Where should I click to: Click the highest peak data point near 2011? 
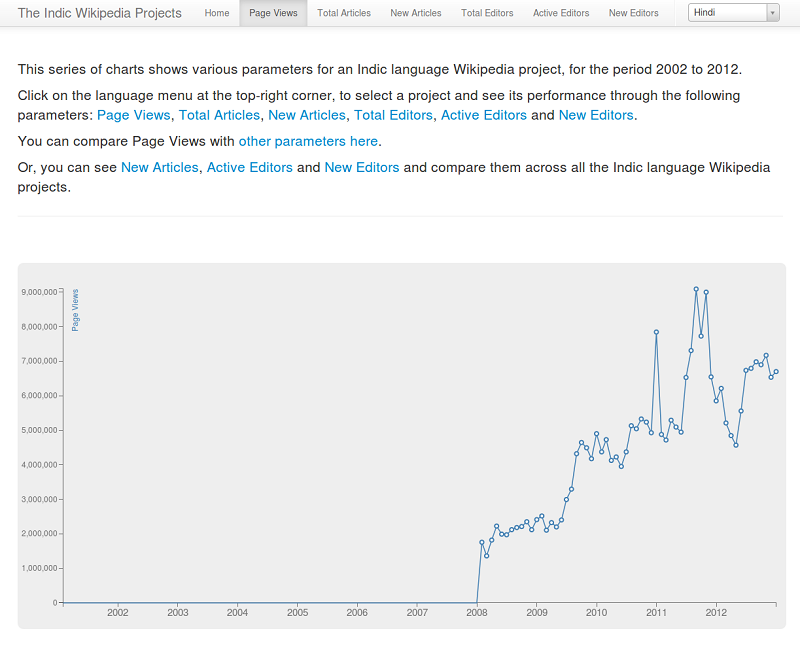click(x=695, y=288)
